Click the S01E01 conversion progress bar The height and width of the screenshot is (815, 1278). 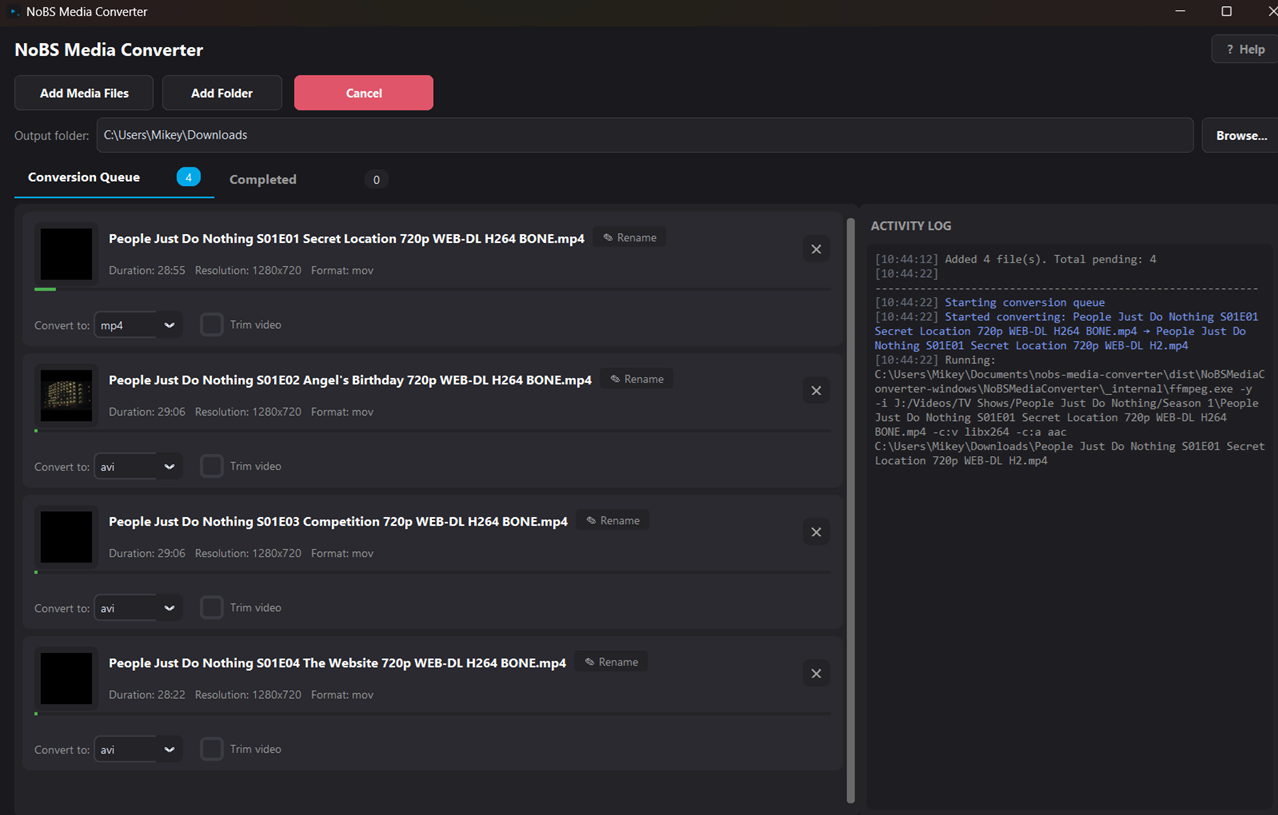click(432, 289)
